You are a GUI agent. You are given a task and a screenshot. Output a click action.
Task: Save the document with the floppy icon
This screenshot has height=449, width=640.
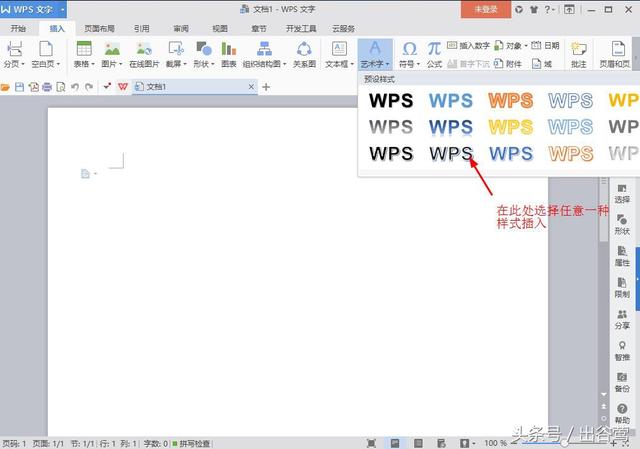(19, 87)
